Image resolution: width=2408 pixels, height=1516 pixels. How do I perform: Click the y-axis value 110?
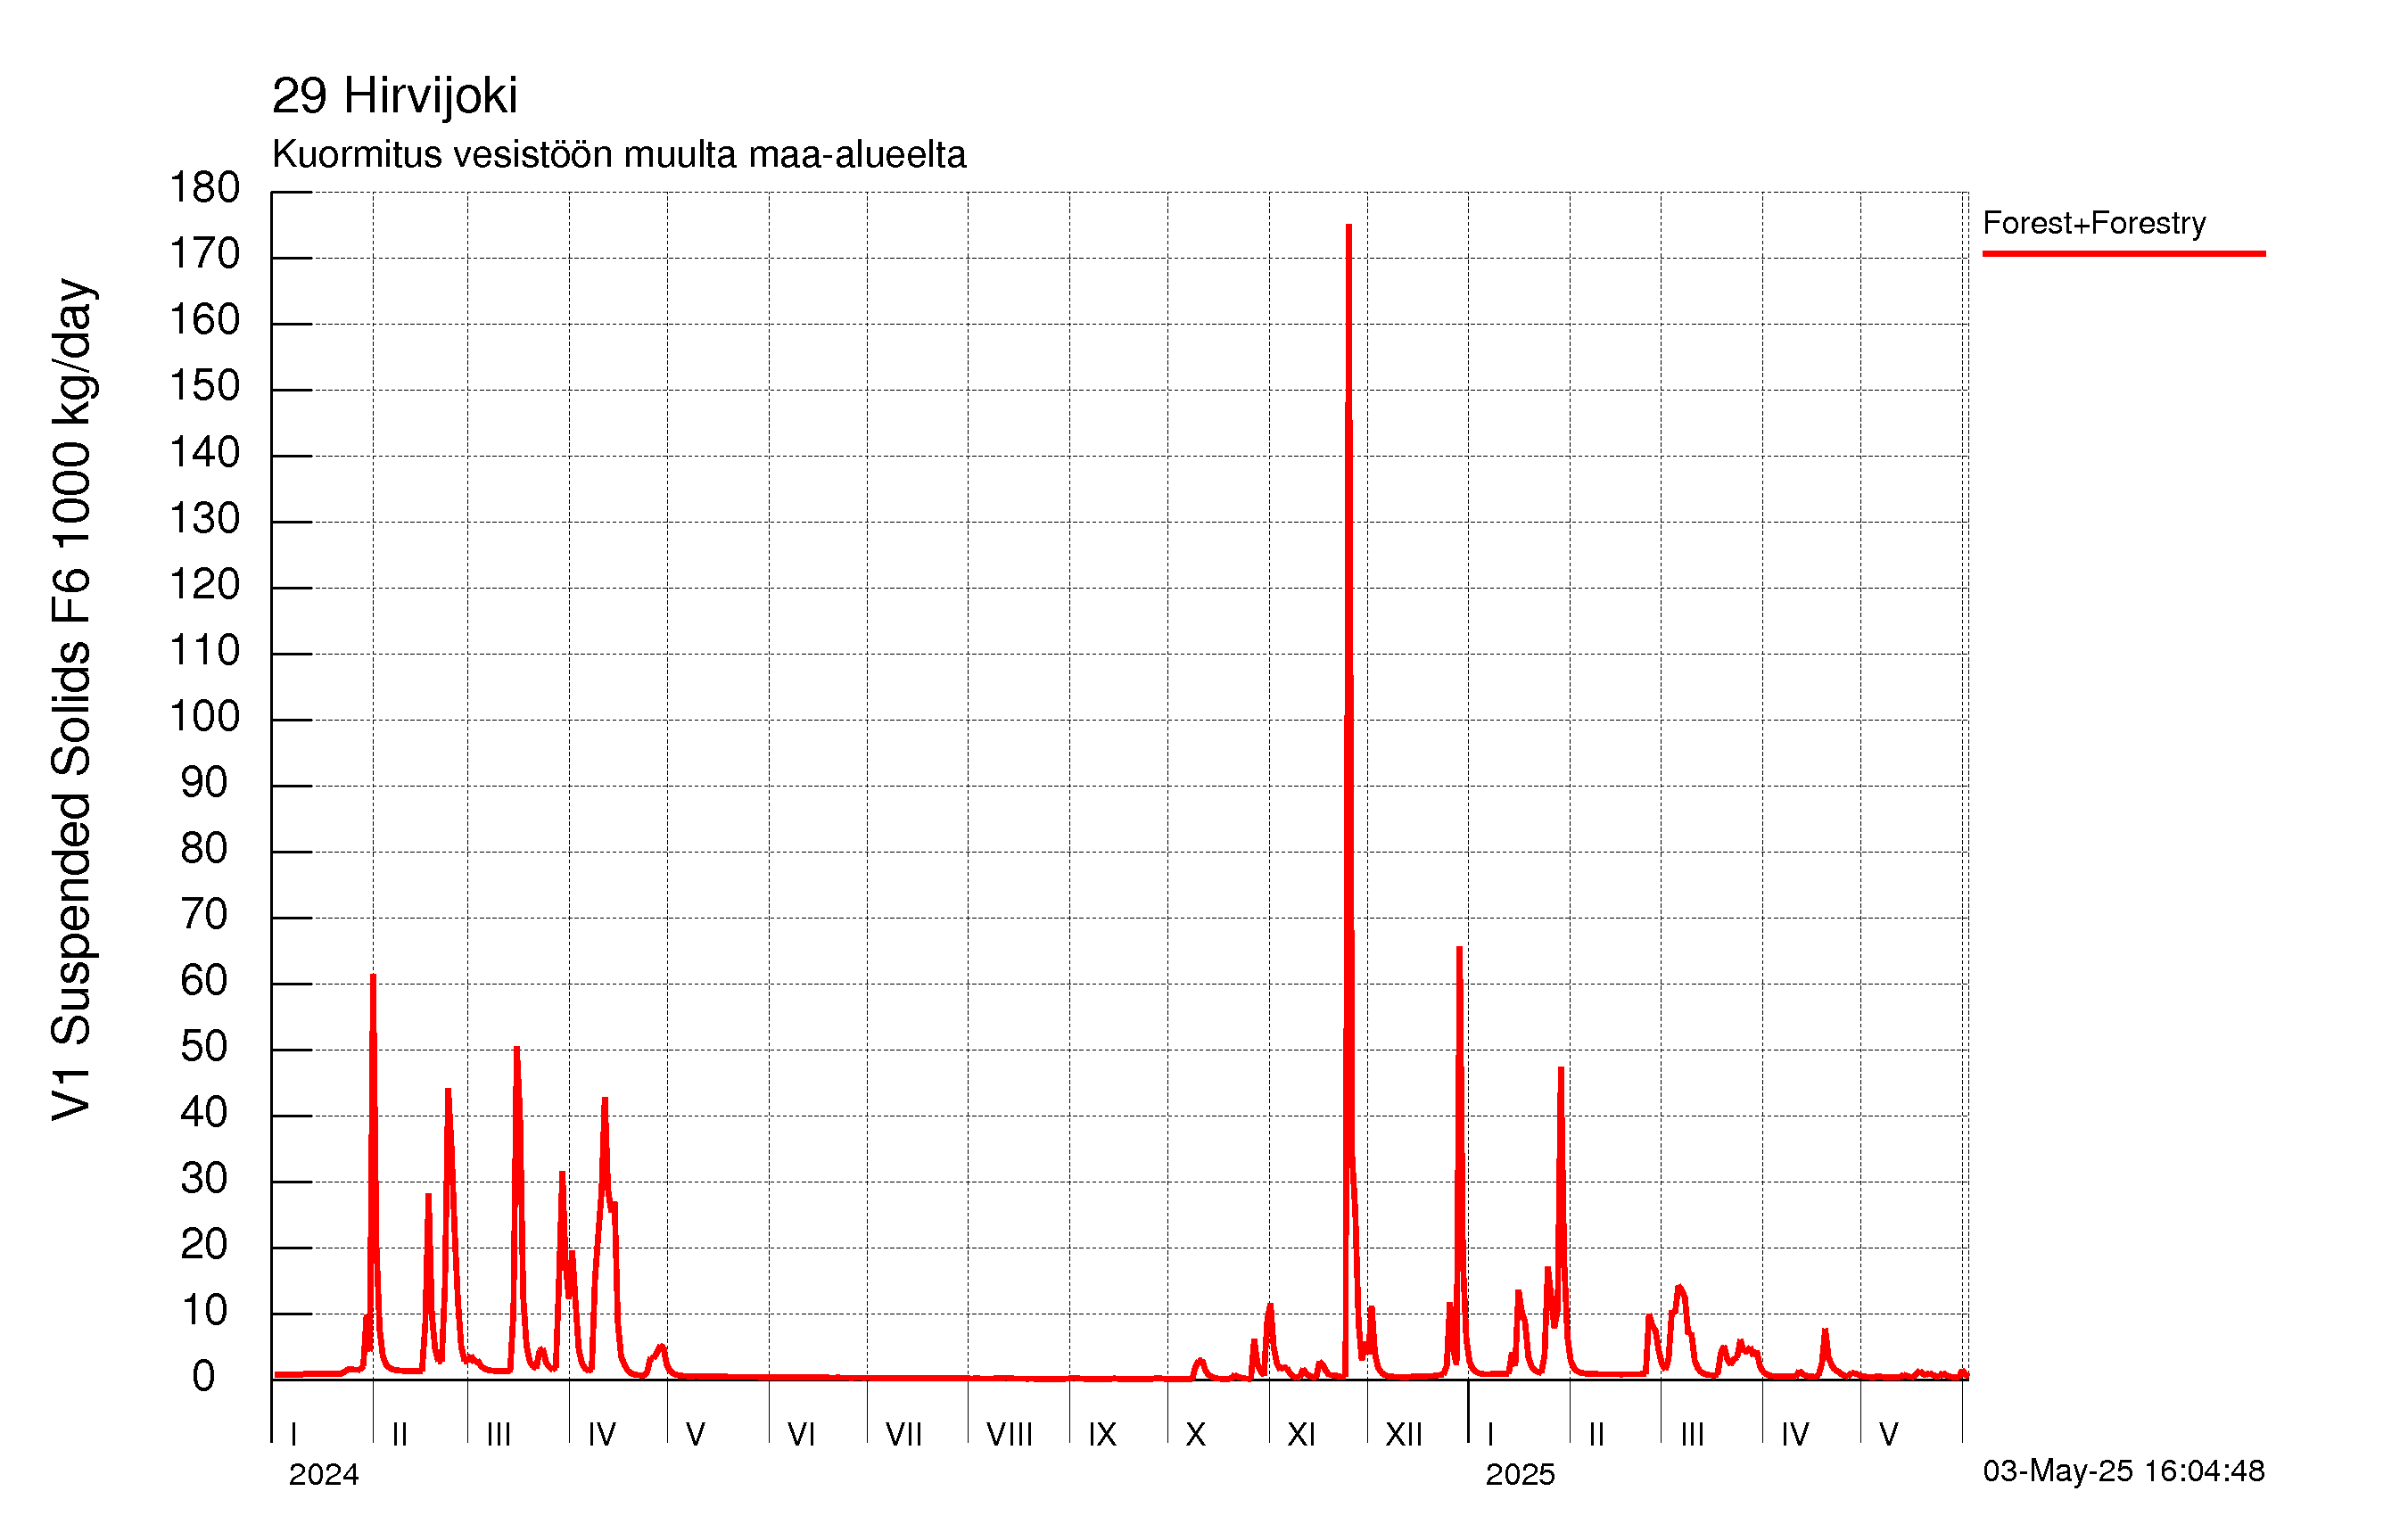(x=204, y=651)
